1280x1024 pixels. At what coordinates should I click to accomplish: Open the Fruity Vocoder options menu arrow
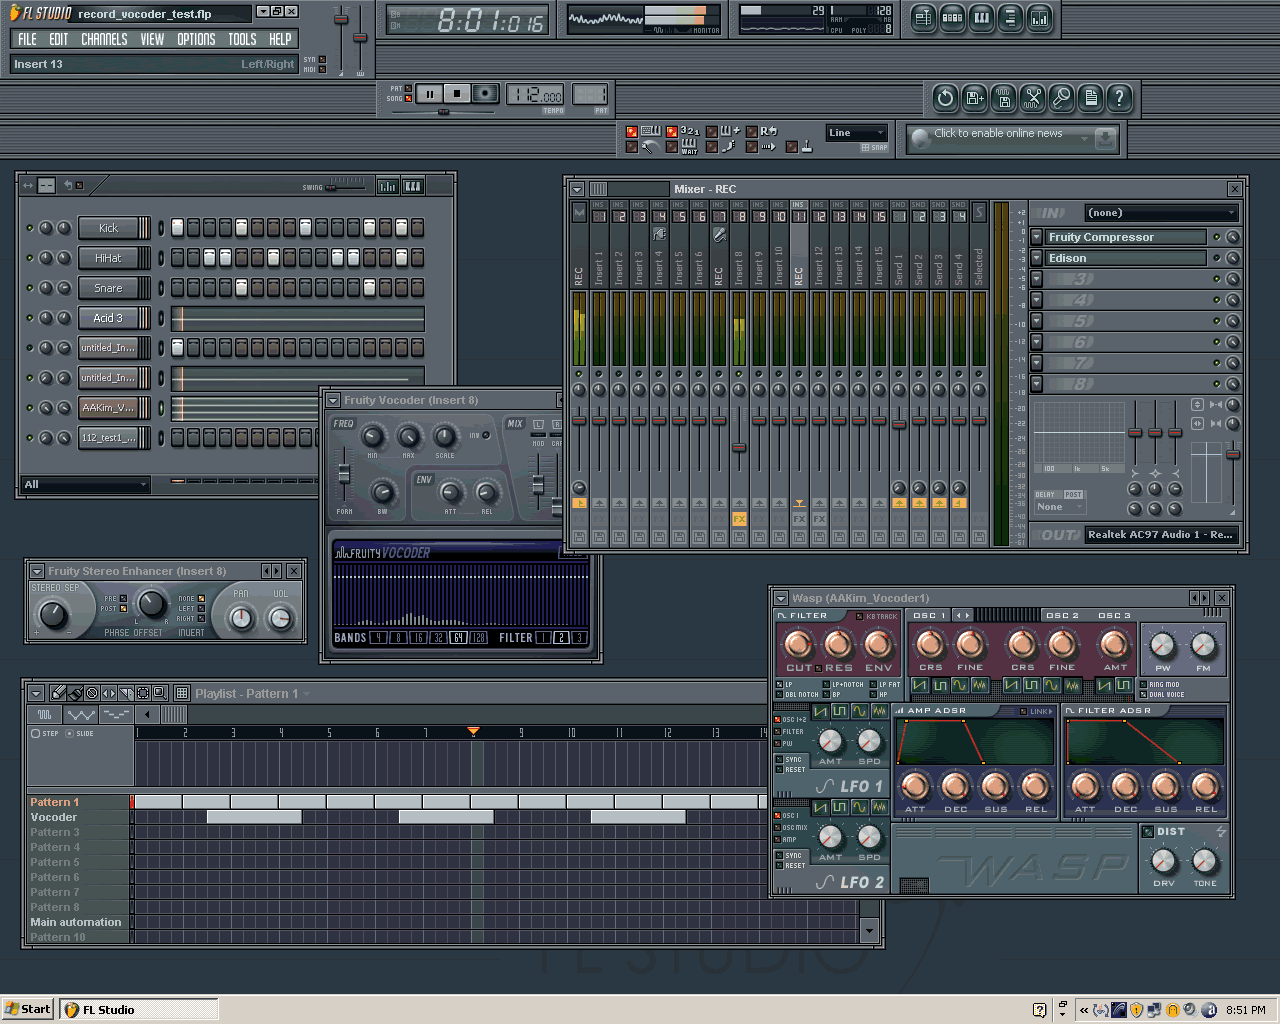pyautogui.click(x=334, y=400)
